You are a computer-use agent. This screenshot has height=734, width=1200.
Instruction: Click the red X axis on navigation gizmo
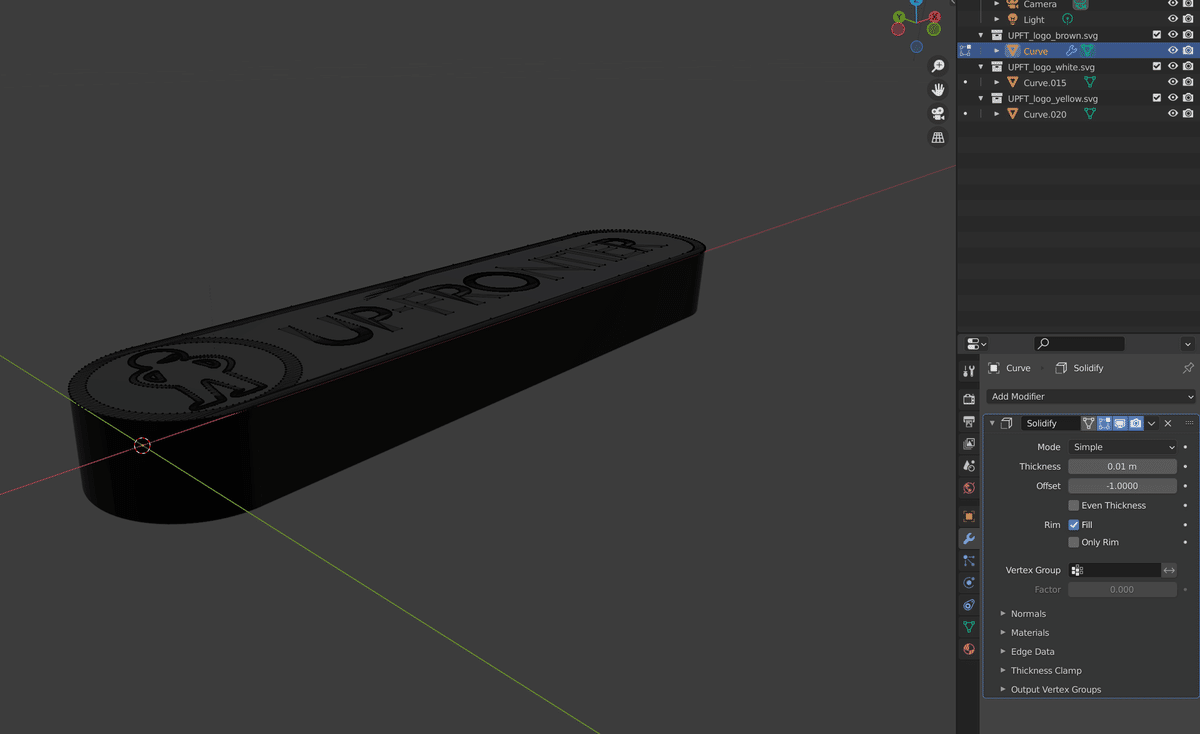934,17
